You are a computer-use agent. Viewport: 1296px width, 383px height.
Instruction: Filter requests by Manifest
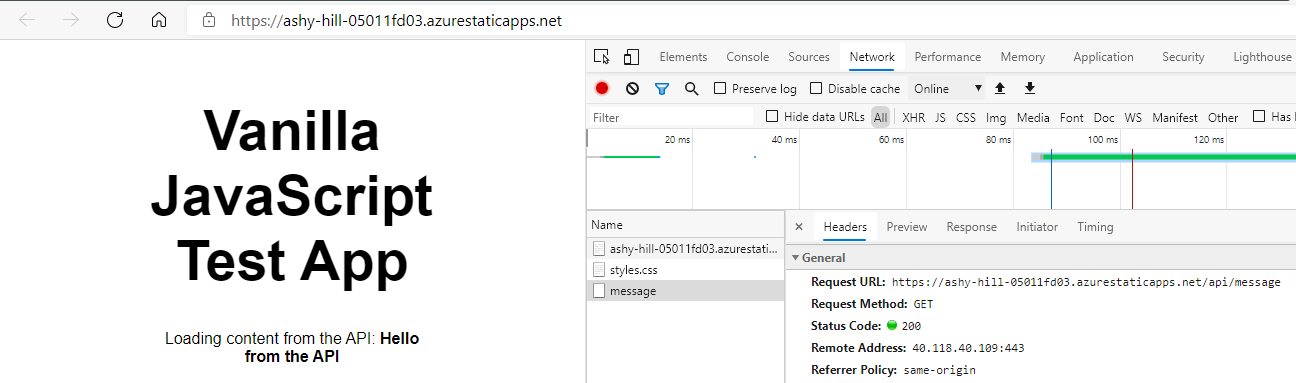1175,117
